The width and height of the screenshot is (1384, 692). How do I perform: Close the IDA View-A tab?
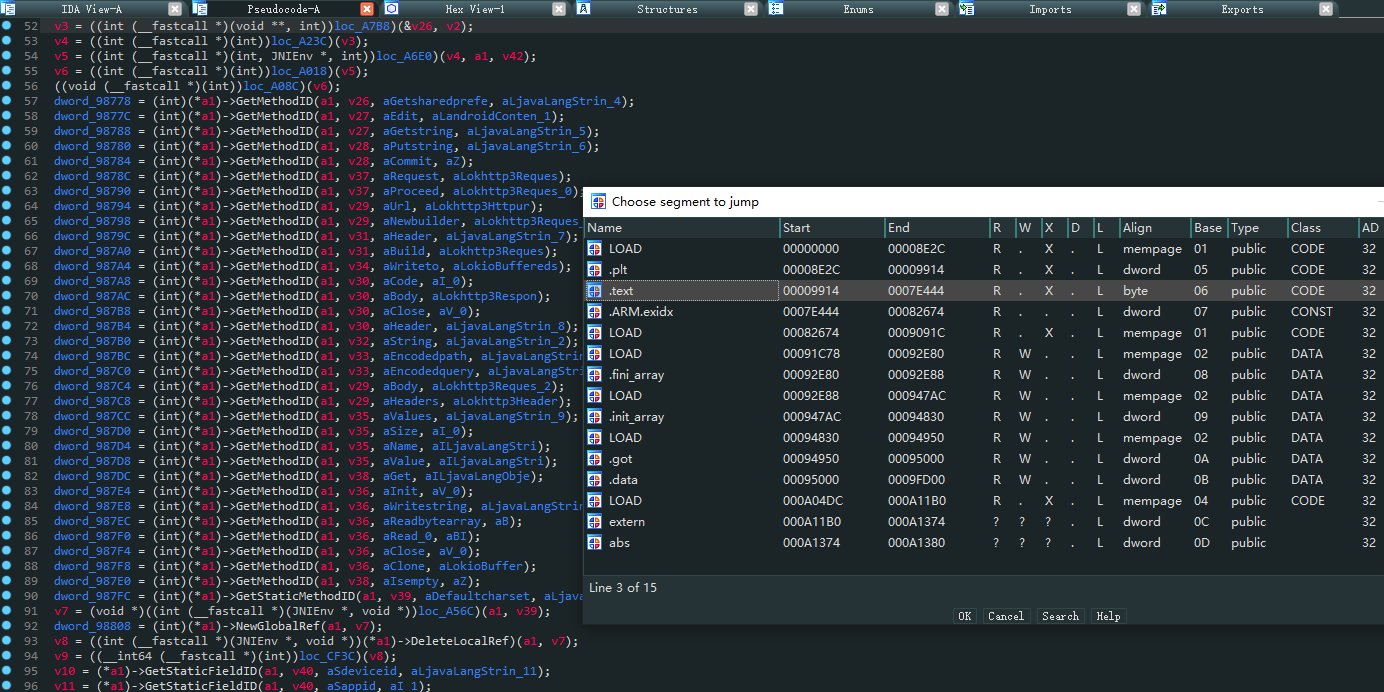click(175, 9)
